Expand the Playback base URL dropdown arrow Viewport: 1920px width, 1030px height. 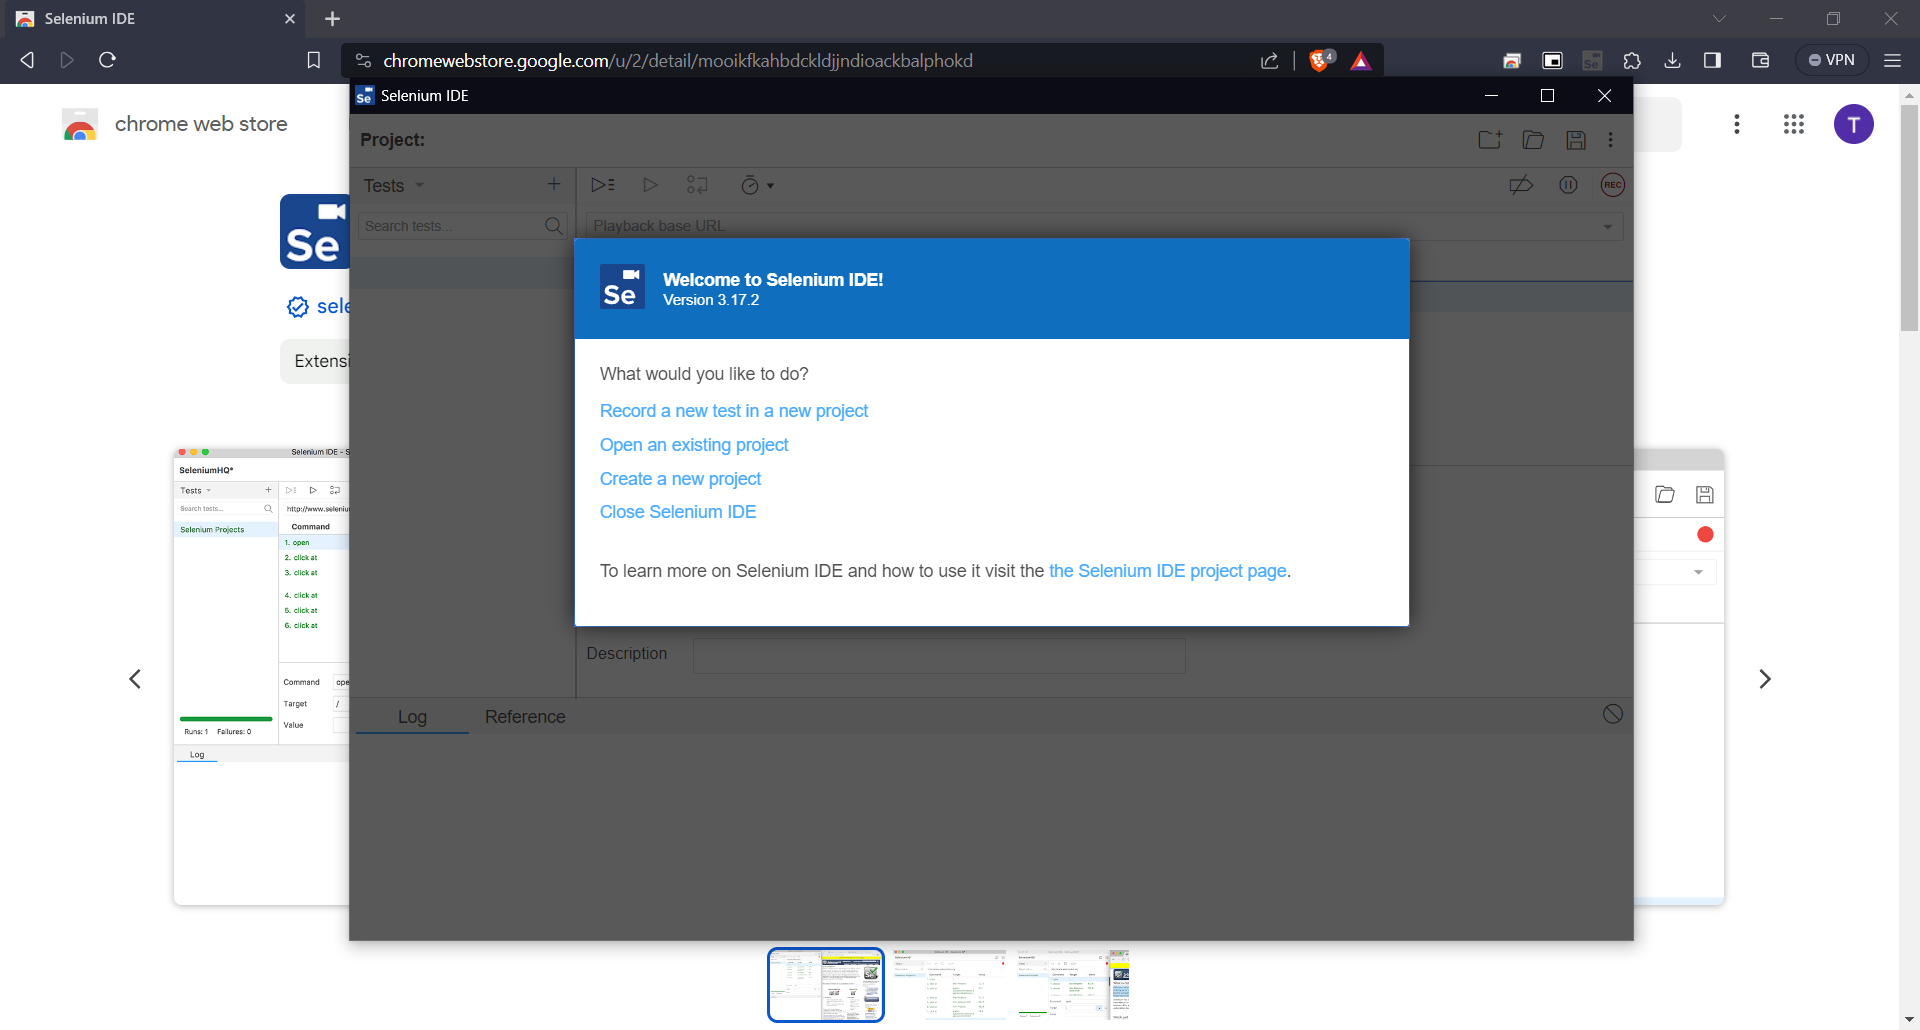coord(1607,226)
